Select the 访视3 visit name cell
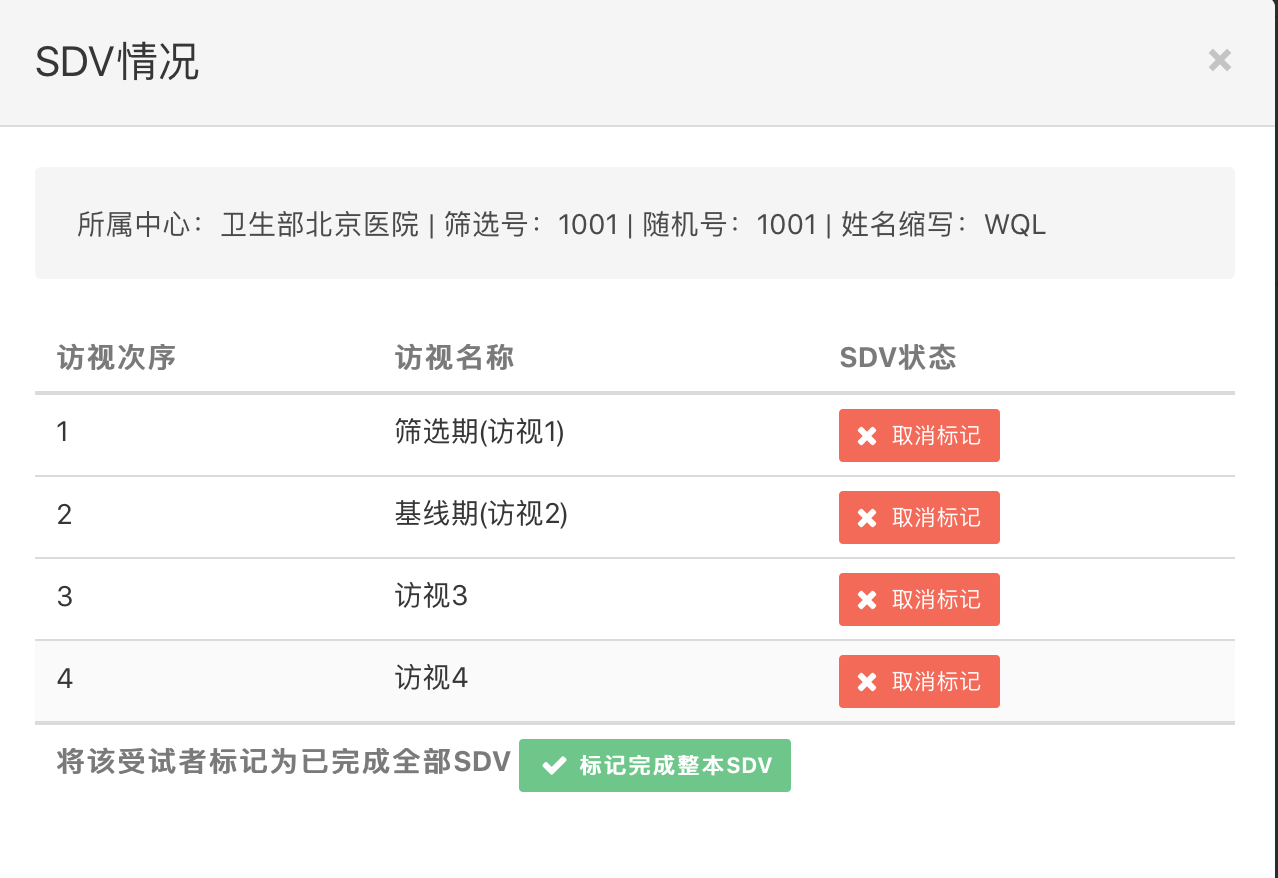The width and height of the screenshot is (1278, 878). coord(431,596)
